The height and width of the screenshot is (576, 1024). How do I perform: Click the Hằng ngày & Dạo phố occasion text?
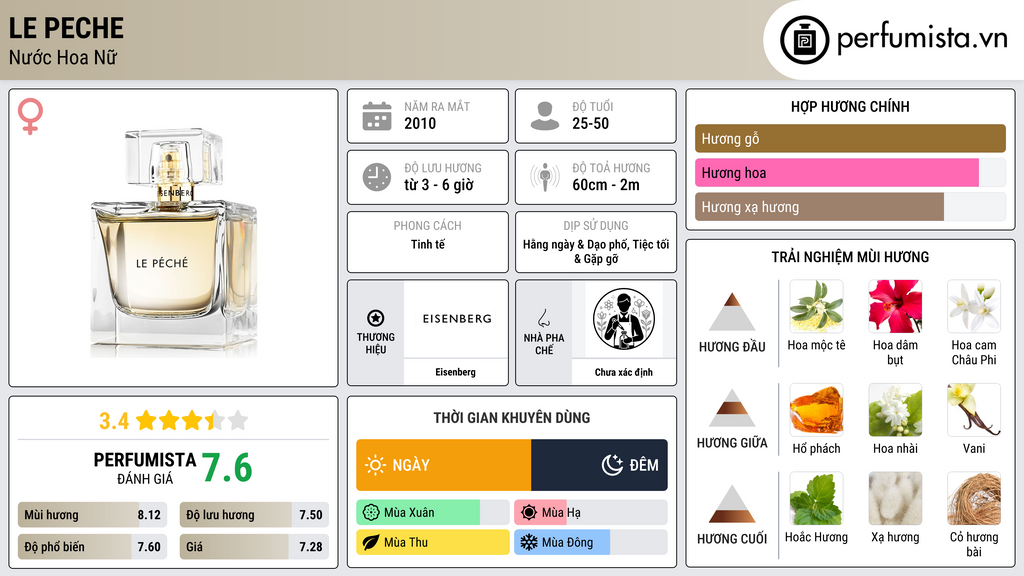(x=596, y=251)
